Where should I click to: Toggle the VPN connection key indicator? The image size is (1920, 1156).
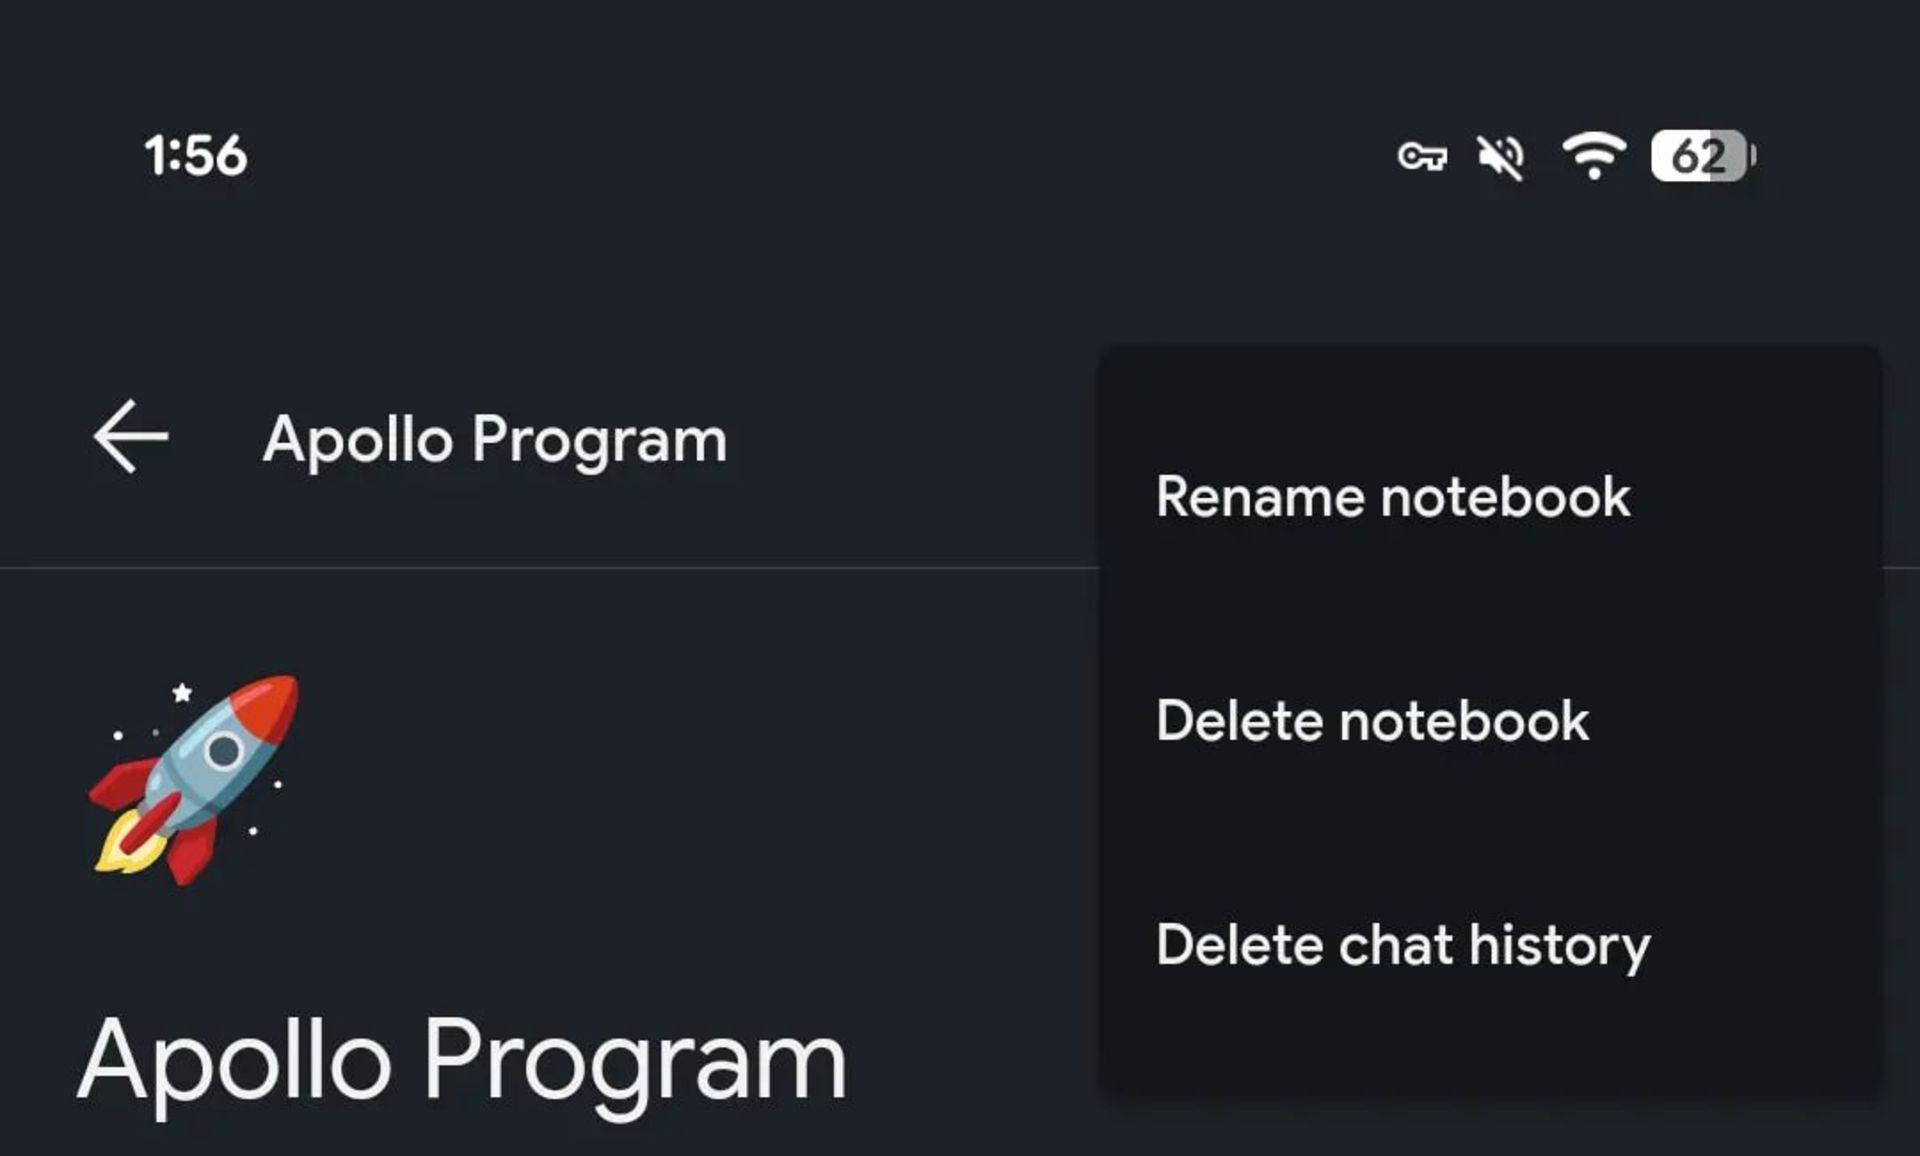pos(1425,155)
